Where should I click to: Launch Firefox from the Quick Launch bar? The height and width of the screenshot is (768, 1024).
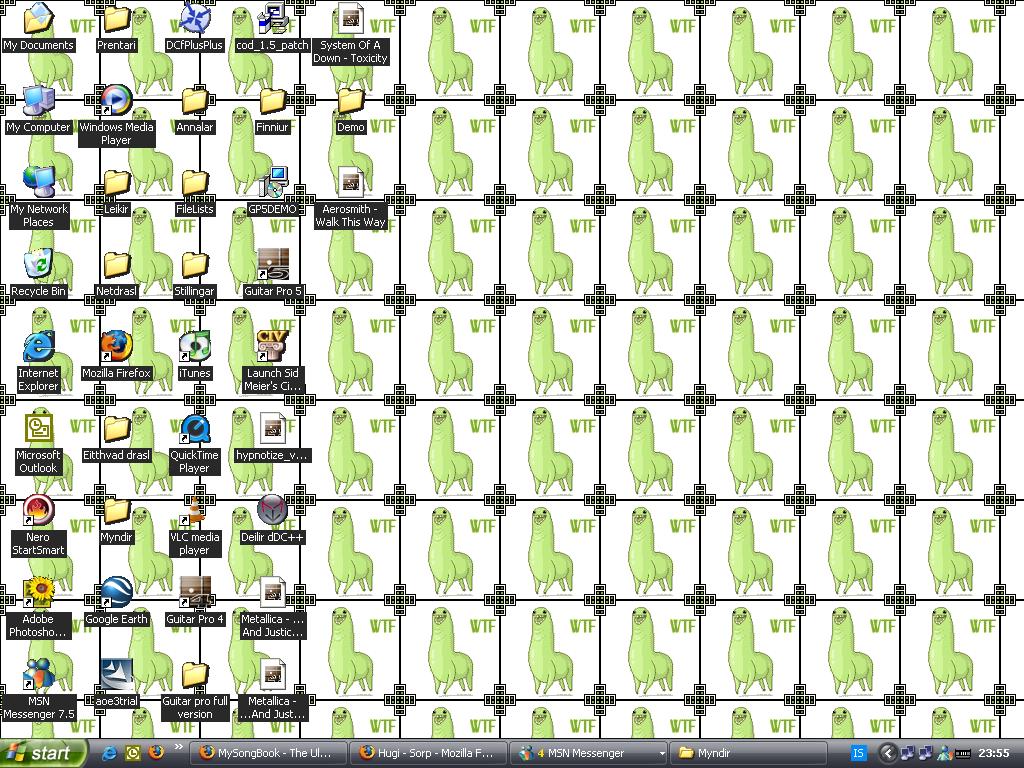pyautogui.click(x=156, y=752)
